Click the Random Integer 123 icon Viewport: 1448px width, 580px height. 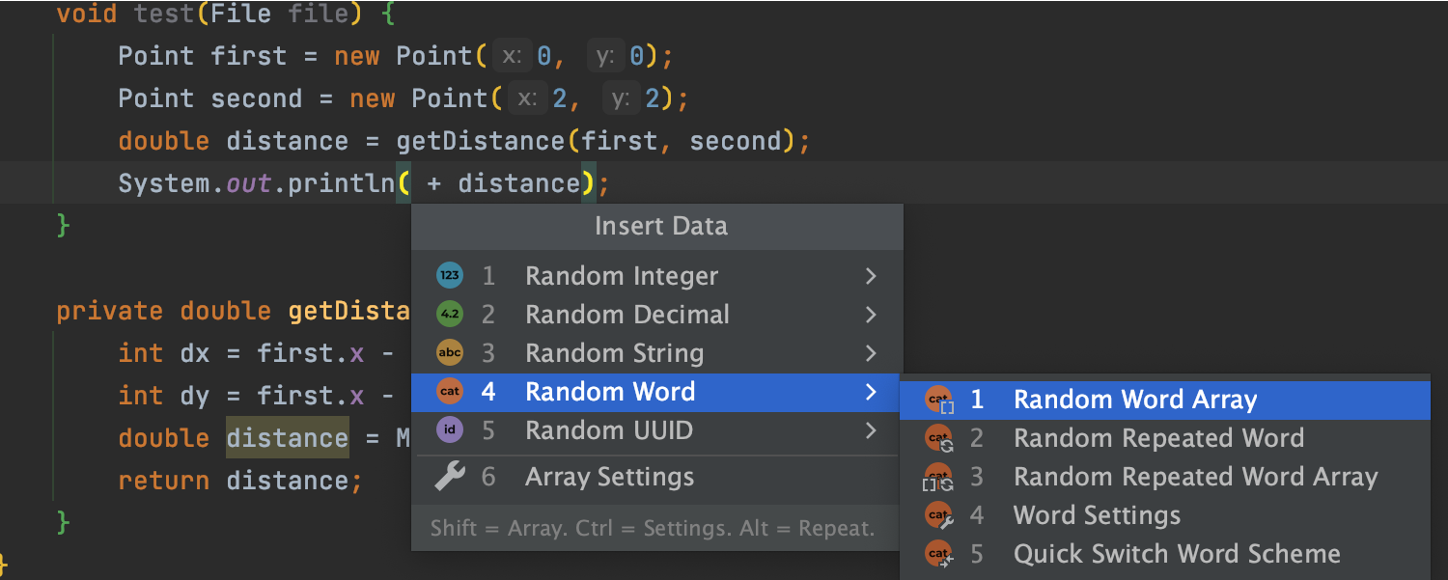point(450,276)
